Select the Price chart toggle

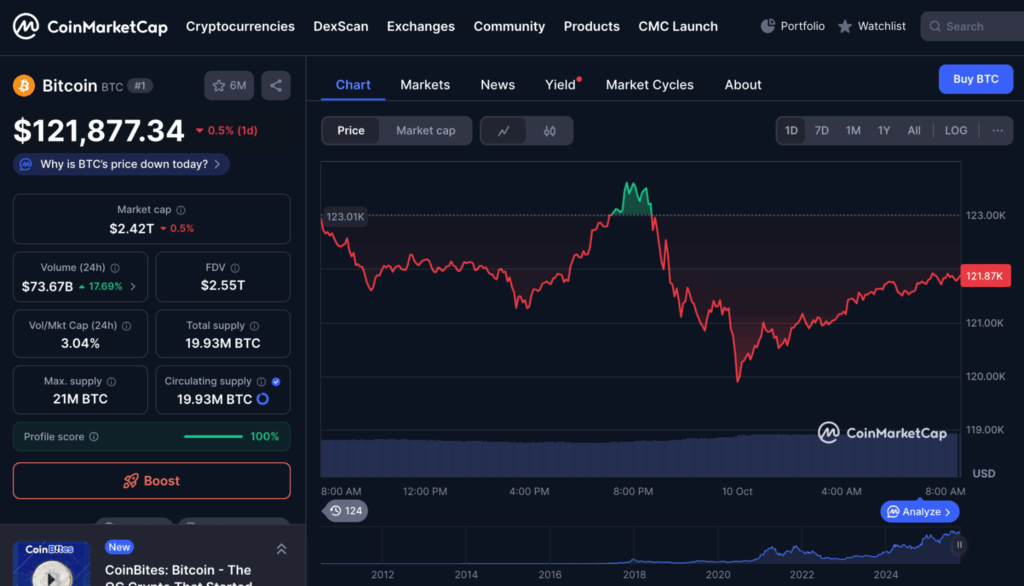[351, 131]
